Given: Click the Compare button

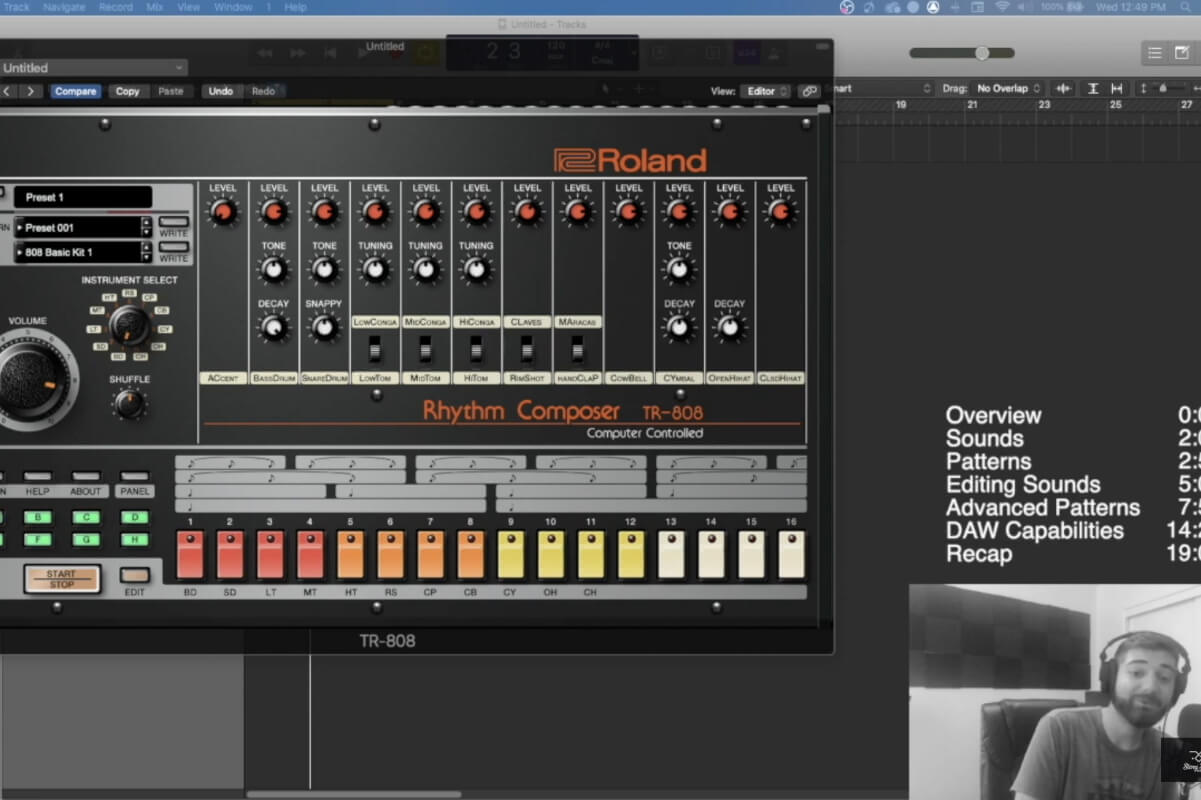Looking at the screenshot, I should point(75,91).
